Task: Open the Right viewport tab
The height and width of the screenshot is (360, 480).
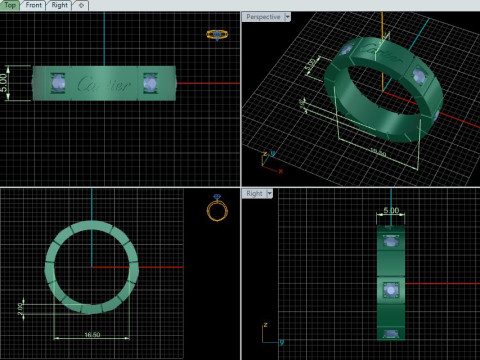Action: [59, 5]
